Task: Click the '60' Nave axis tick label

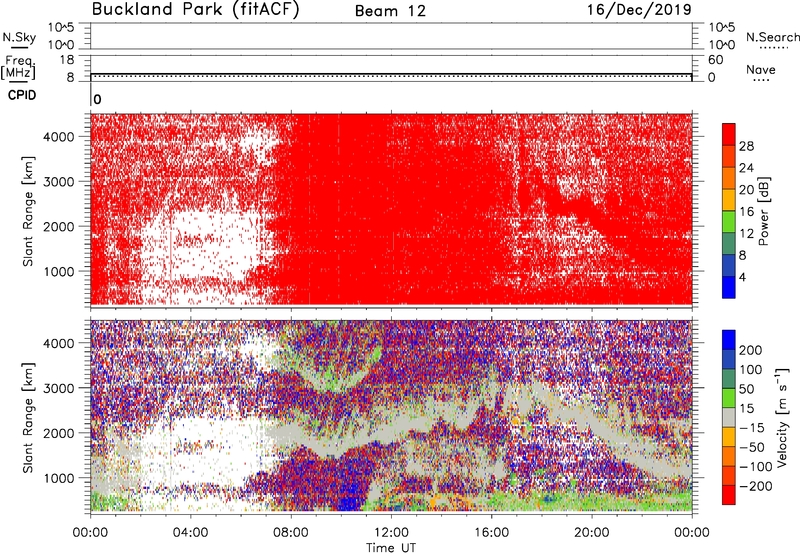Action: click(715, 60)
